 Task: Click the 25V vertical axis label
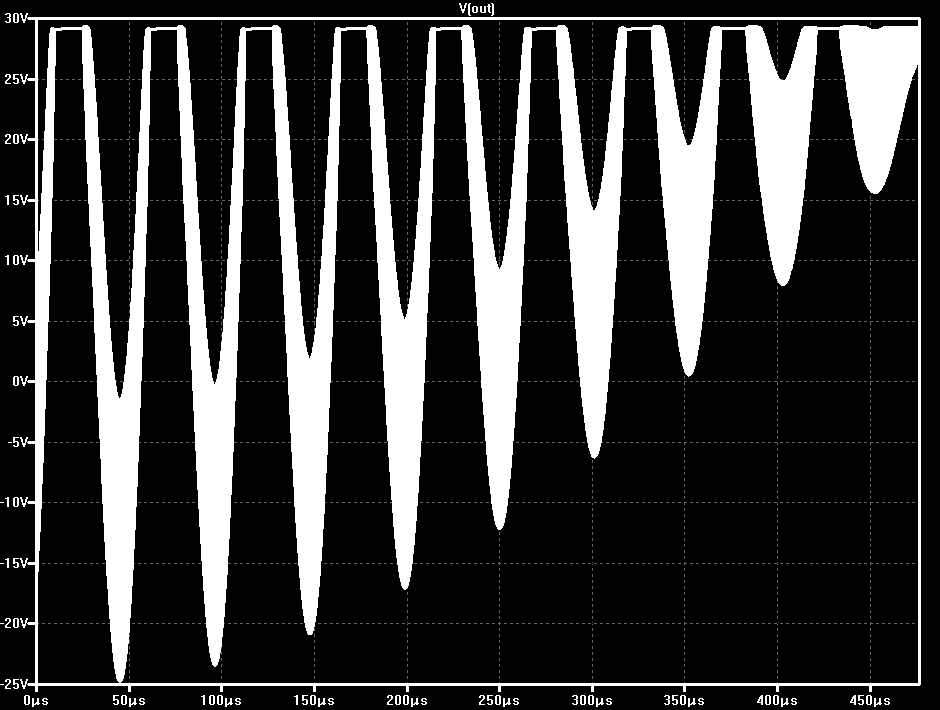pos(16,79)
